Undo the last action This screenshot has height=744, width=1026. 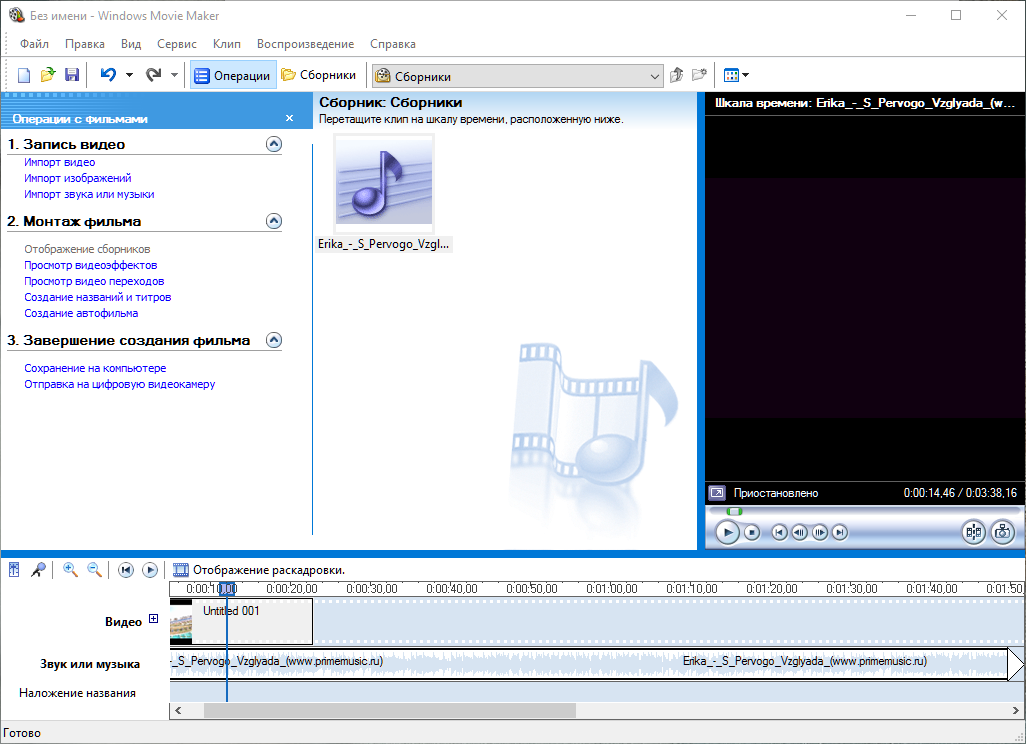(109, 75)
